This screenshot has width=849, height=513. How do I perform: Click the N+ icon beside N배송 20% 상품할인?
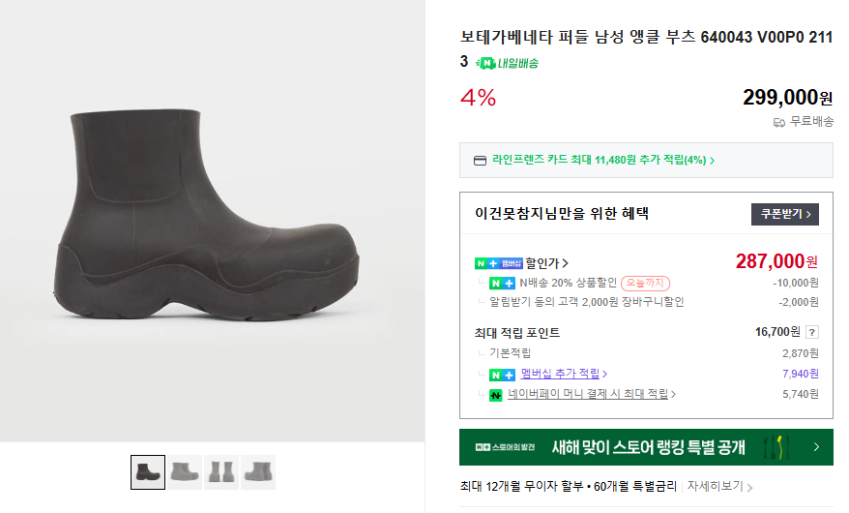pyautogui.click(x=502, y=283)
